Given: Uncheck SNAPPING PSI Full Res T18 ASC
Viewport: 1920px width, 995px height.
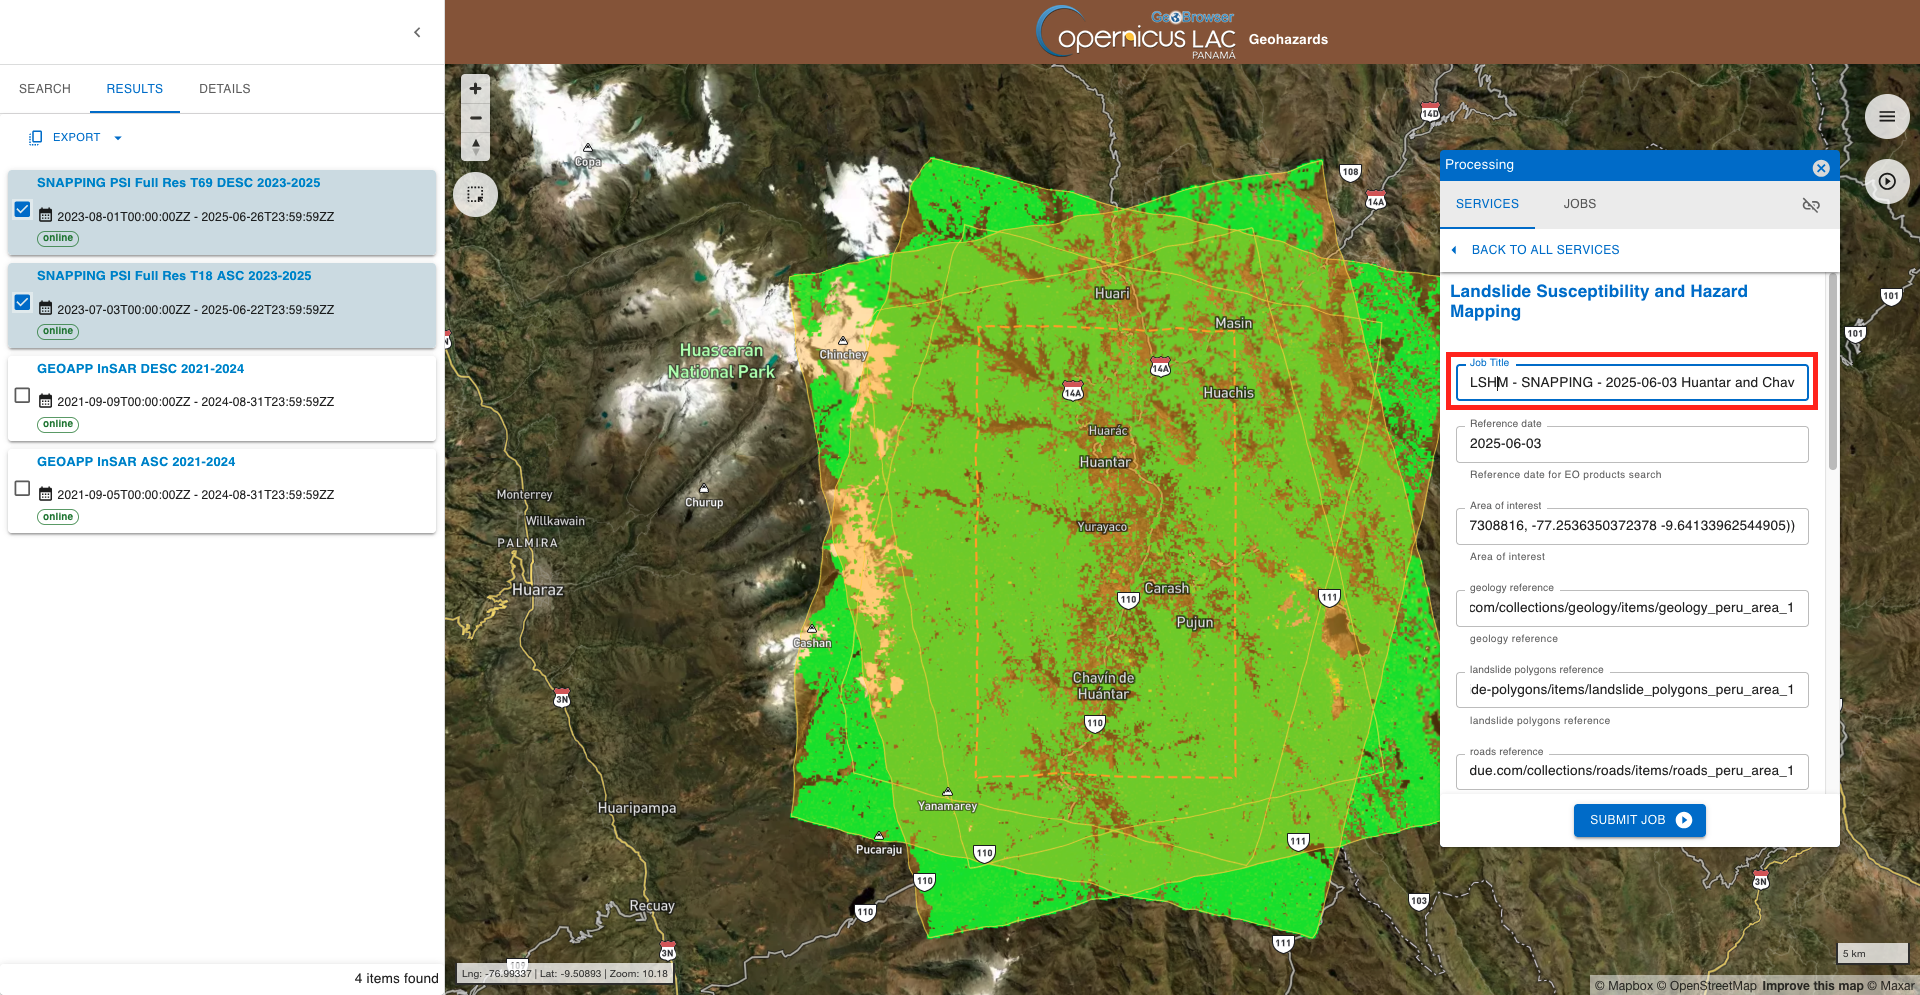Looking at the screenshot, I should click(22, 302).
